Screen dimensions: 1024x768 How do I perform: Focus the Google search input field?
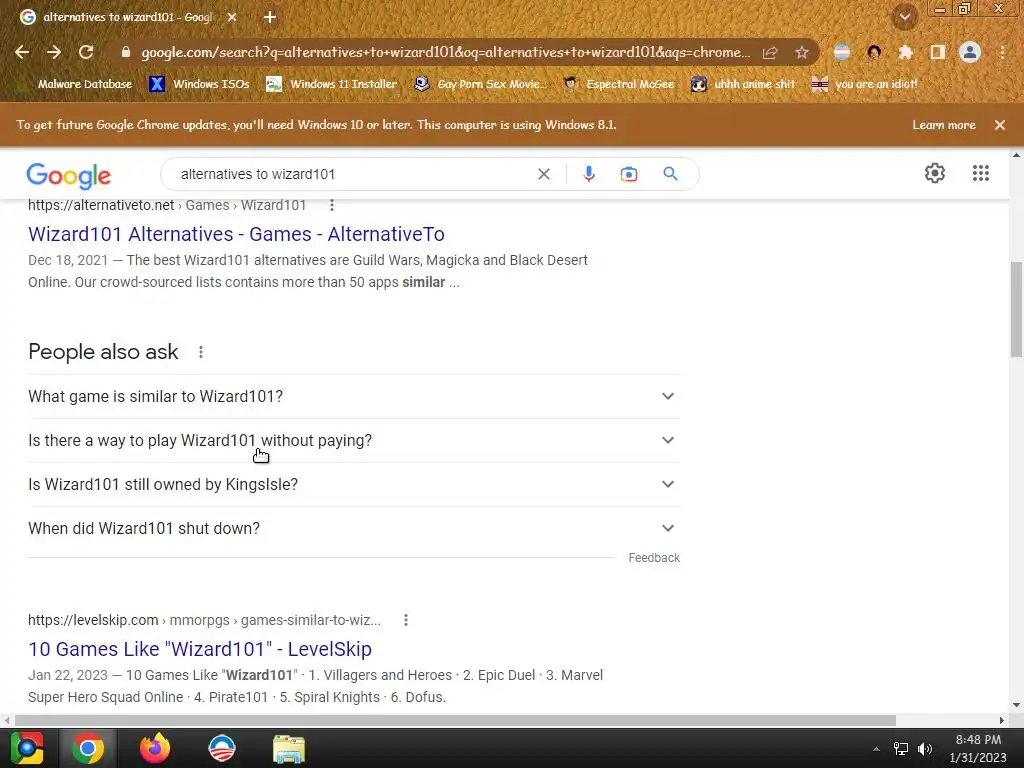353,174
